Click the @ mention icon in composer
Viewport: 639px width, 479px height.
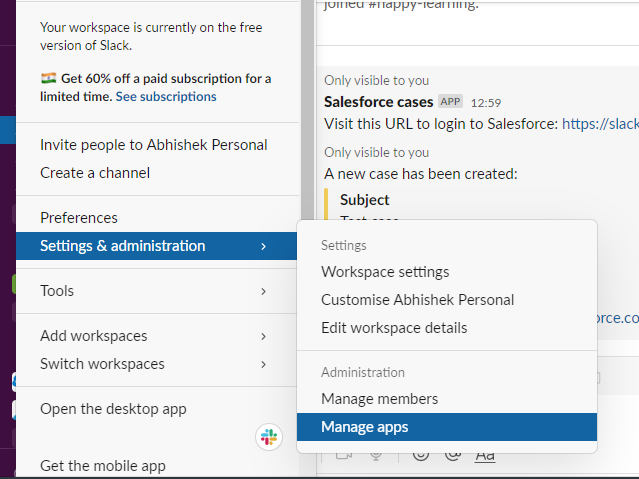(x=453, y=455)
